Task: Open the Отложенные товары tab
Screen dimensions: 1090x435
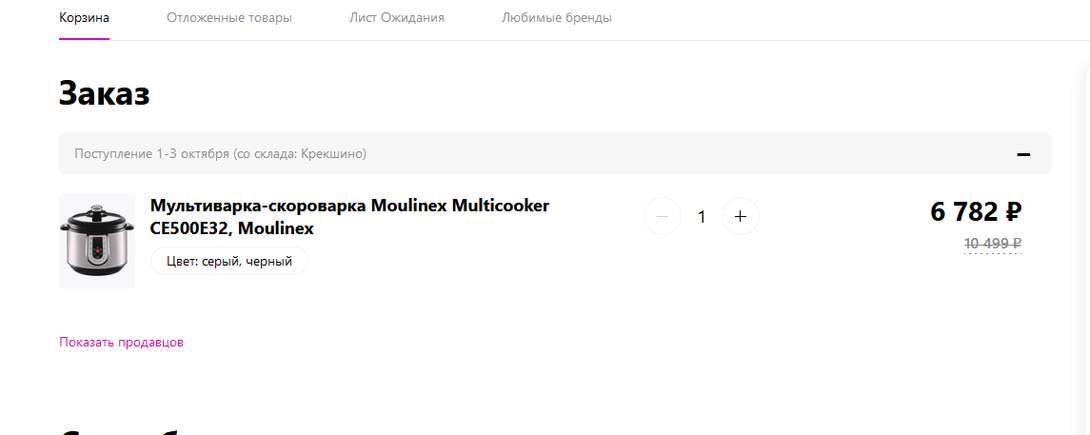Action: pyautogui.click(x=229, y=18)
